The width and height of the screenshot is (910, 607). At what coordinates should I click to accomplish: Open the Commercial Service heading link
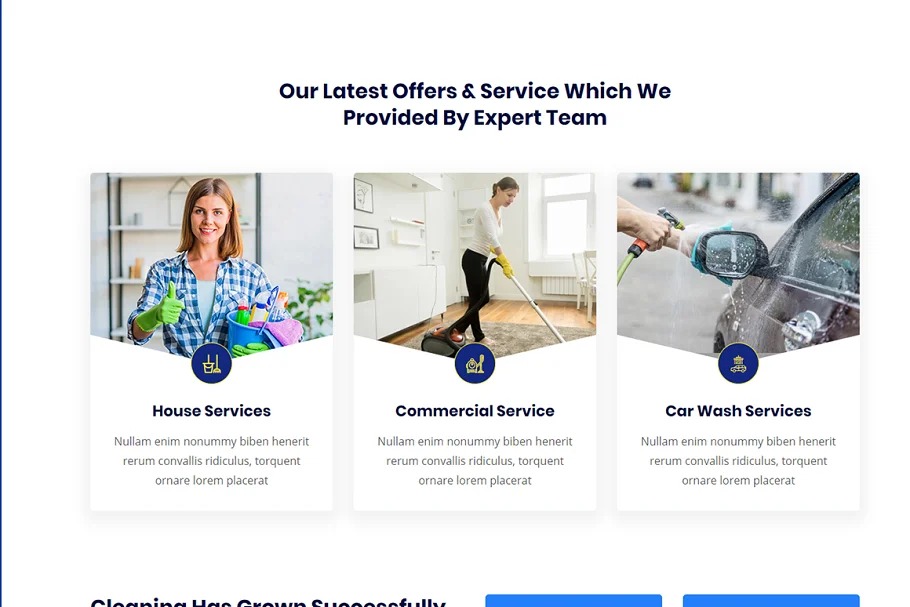[x=475, y=411]
